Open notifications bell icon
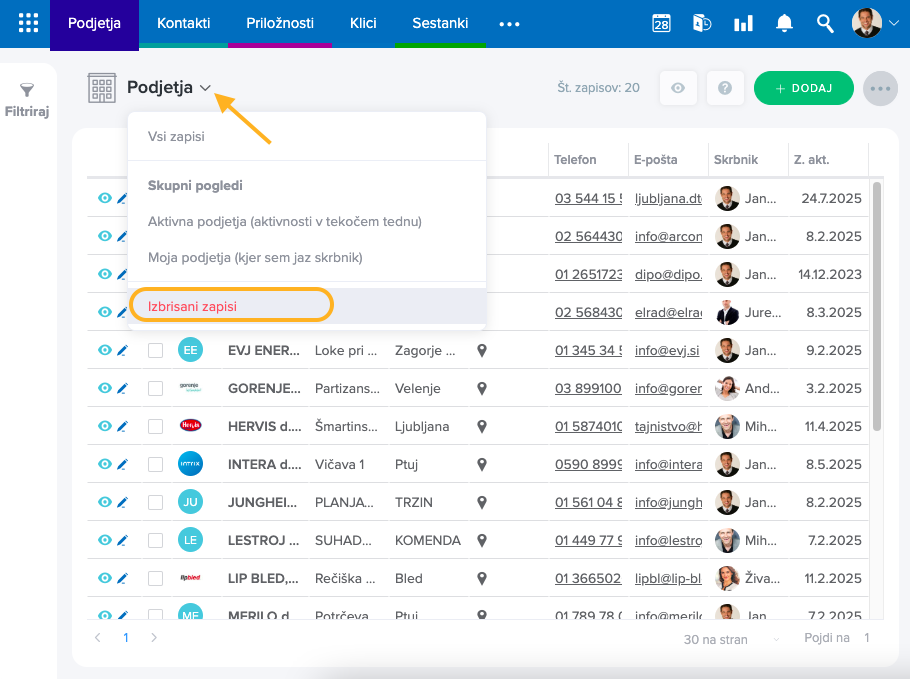 [784, 24]
